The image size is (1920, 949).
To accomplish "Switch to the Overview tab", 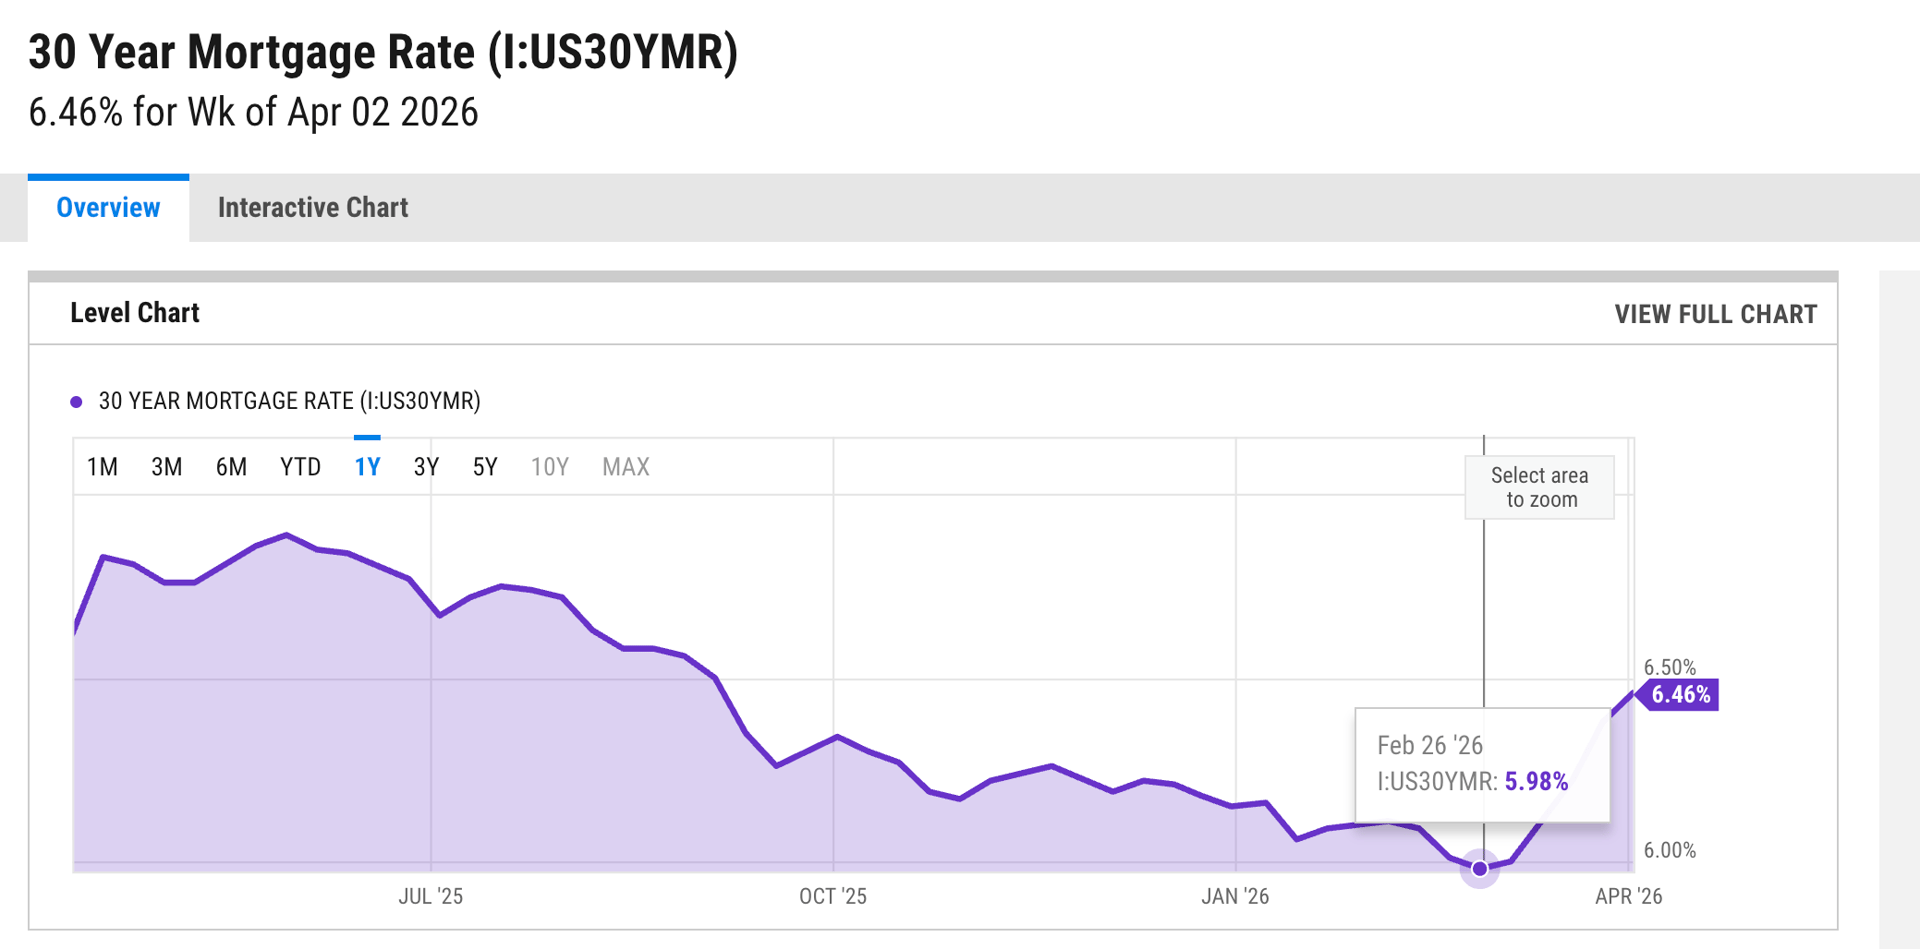I will tap(108, 208).
